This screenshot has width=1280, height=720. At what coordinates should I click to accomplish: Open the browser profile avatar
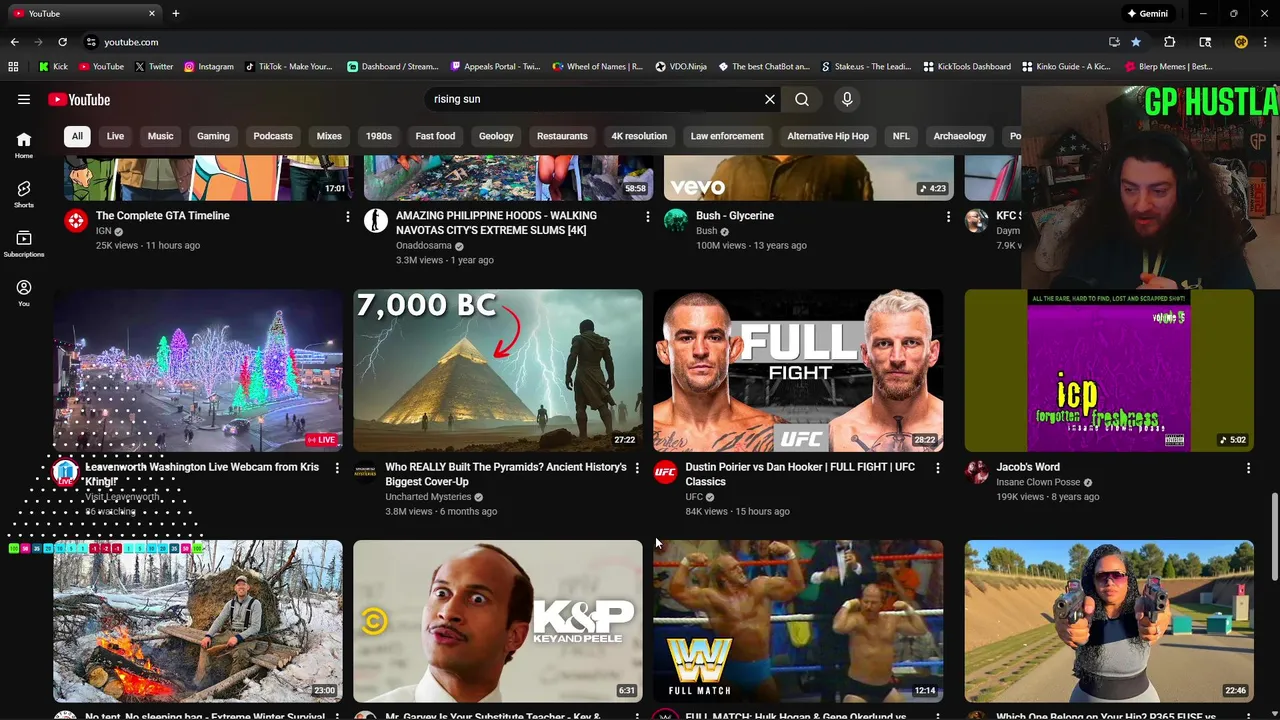point(1241,42)
